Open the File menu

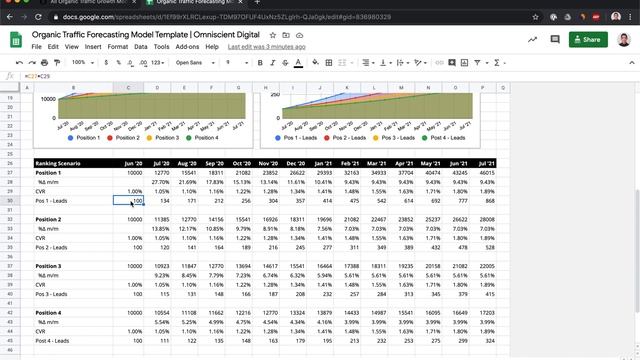[x=36, y=47]
